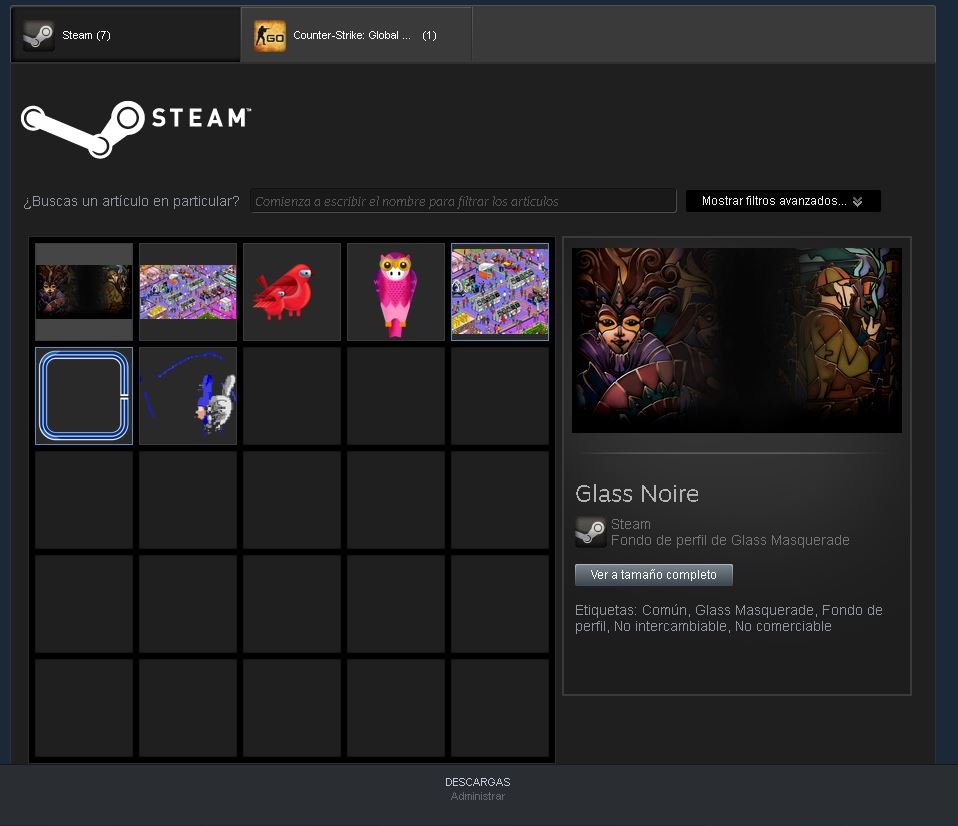Select the blue rounded frame item
This screenshot has width=958, height=826.
click(84, 396)
